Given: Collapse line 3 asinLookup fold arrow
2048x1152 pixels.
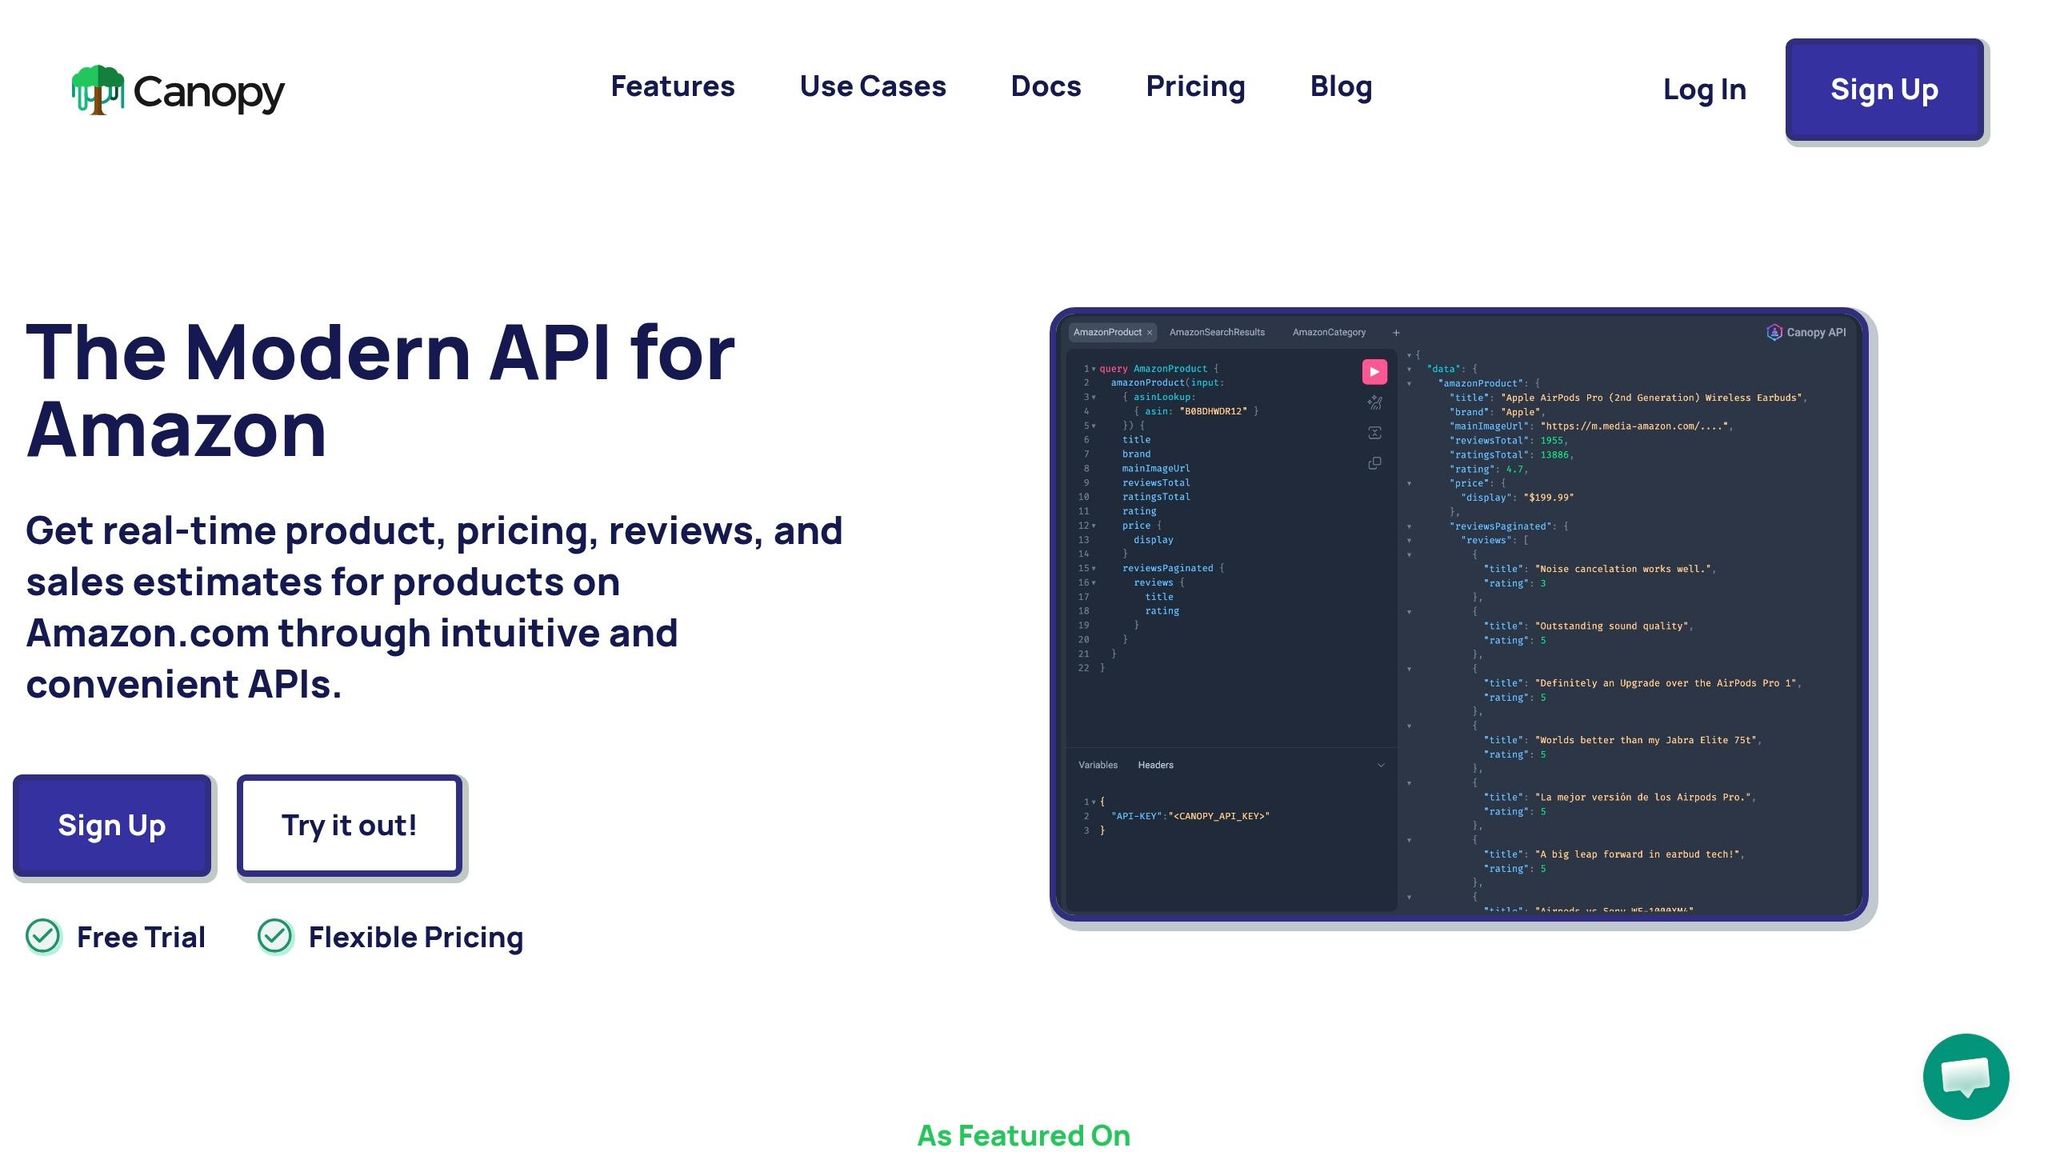Looking at the screenshot, I should tap(1096, 396).
